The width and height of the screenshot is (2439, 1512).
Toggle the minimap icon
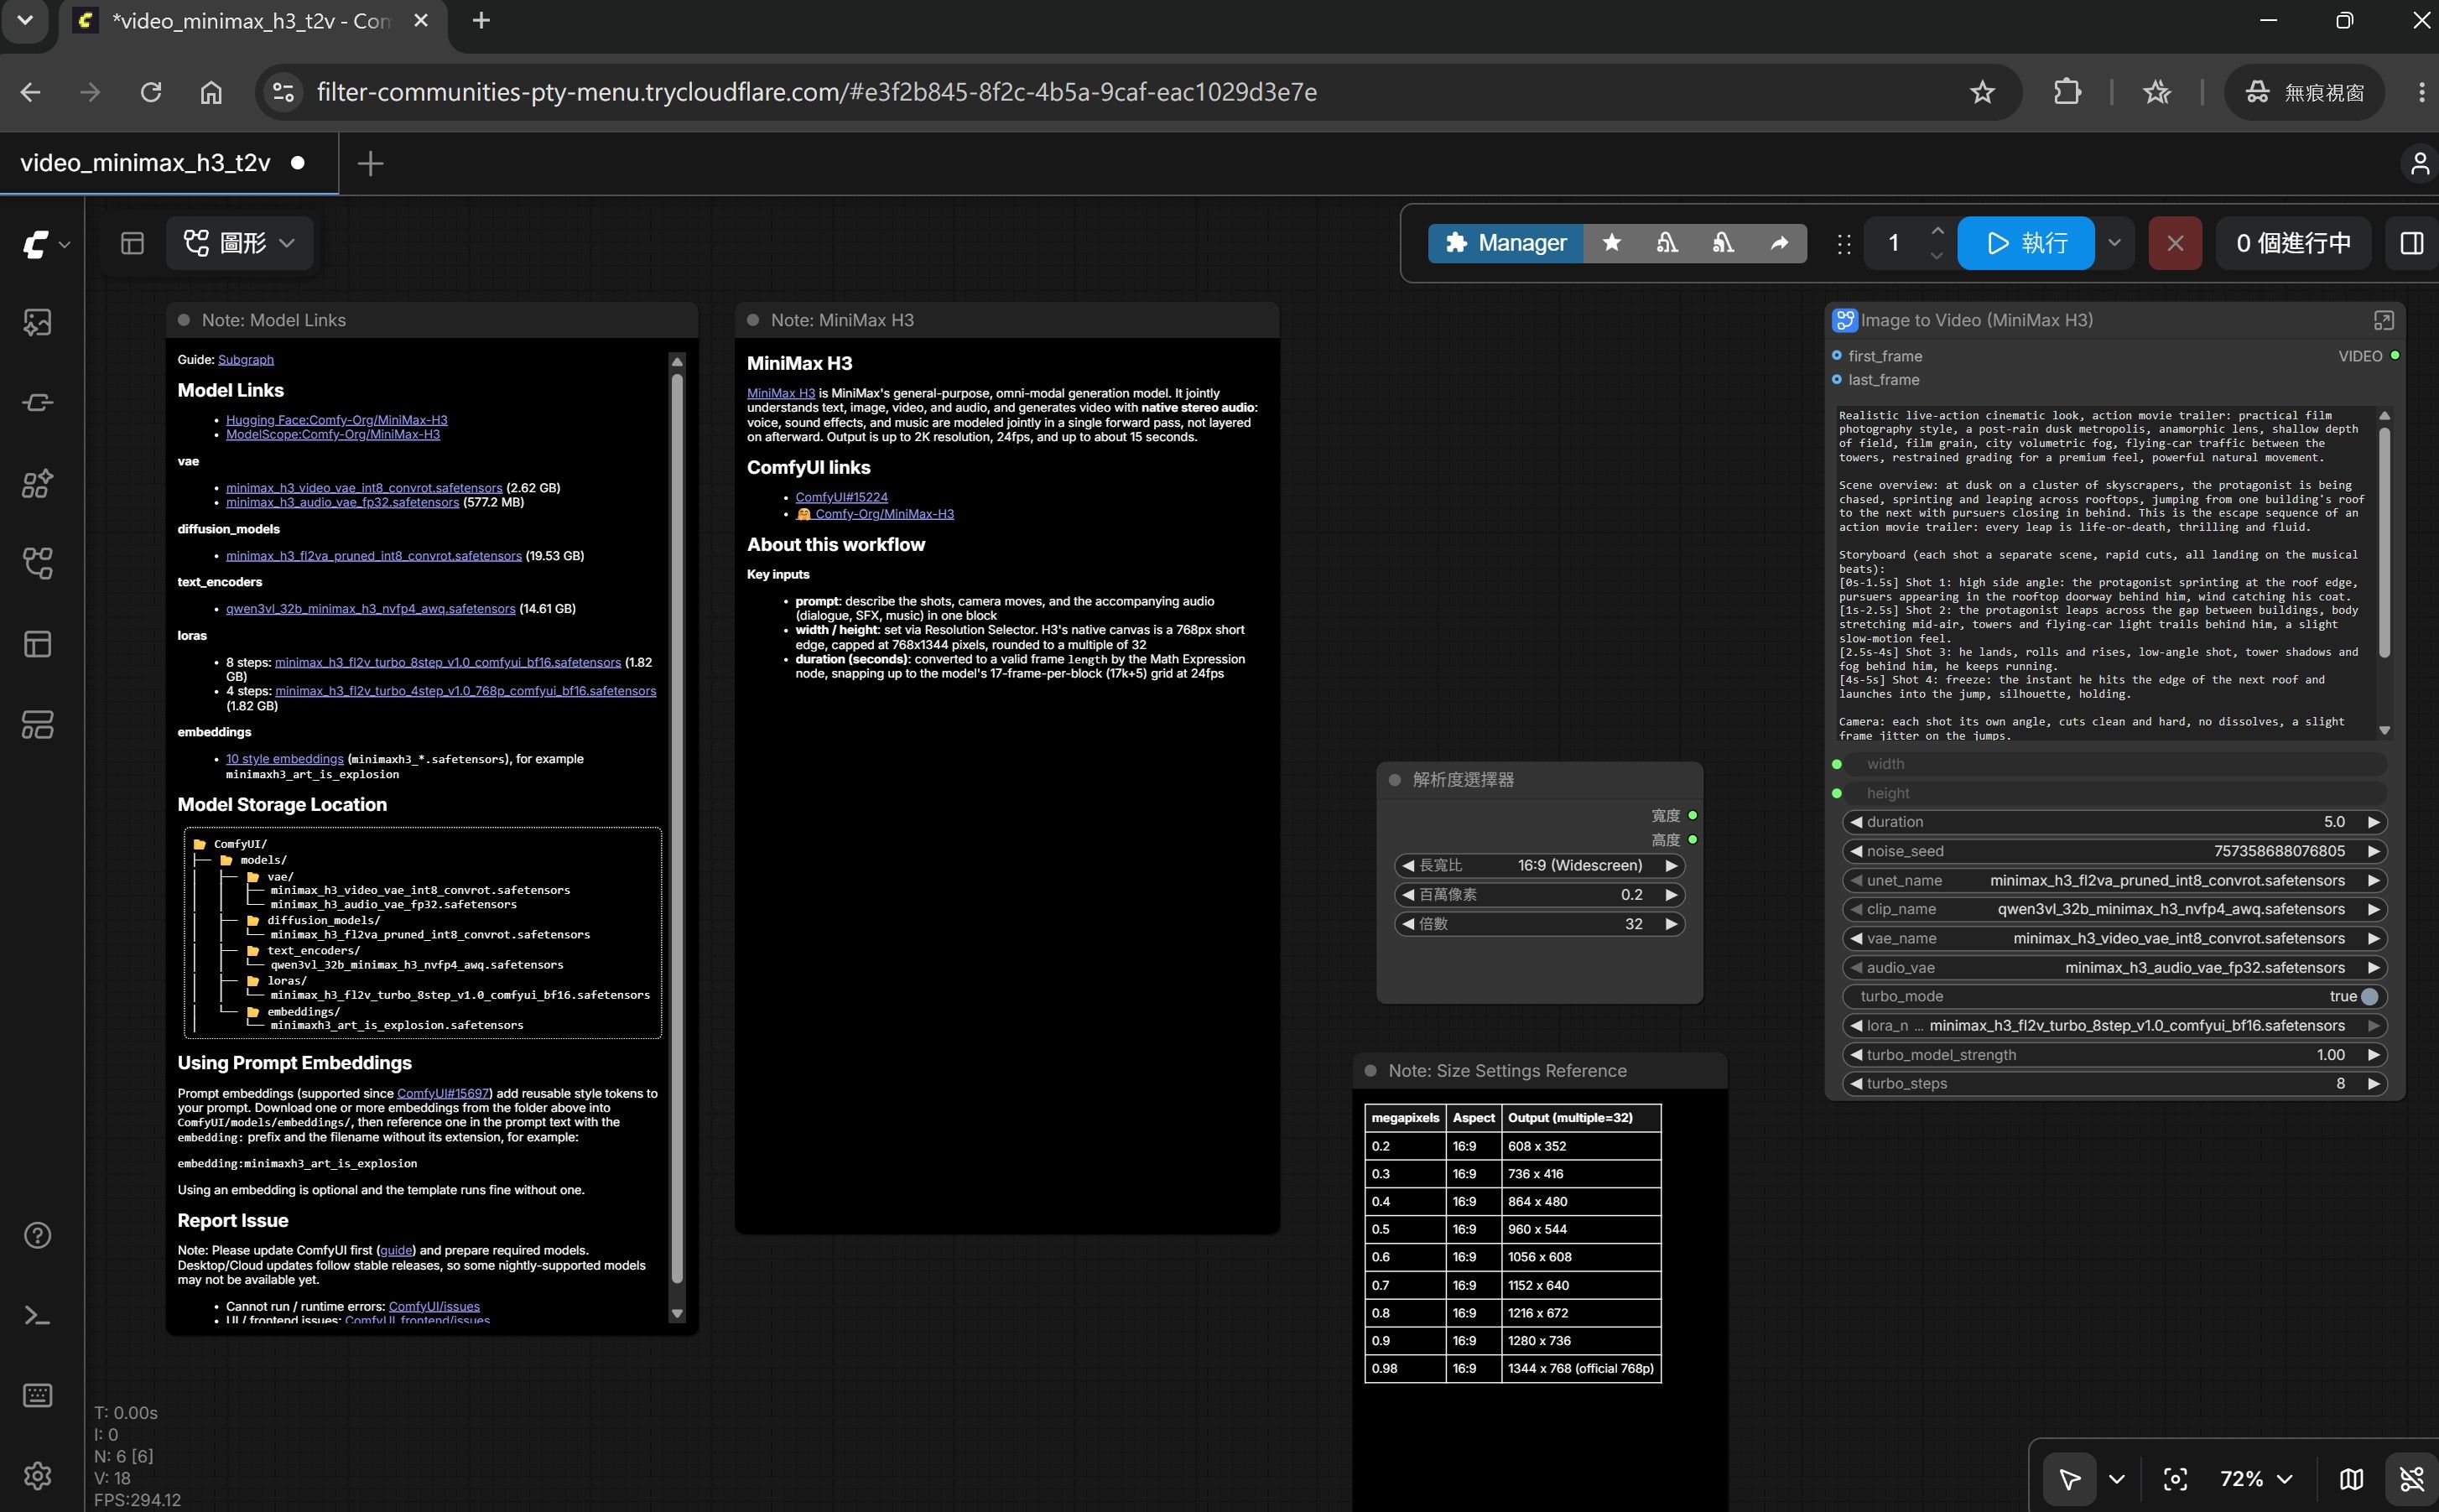pos(2351,1478)
